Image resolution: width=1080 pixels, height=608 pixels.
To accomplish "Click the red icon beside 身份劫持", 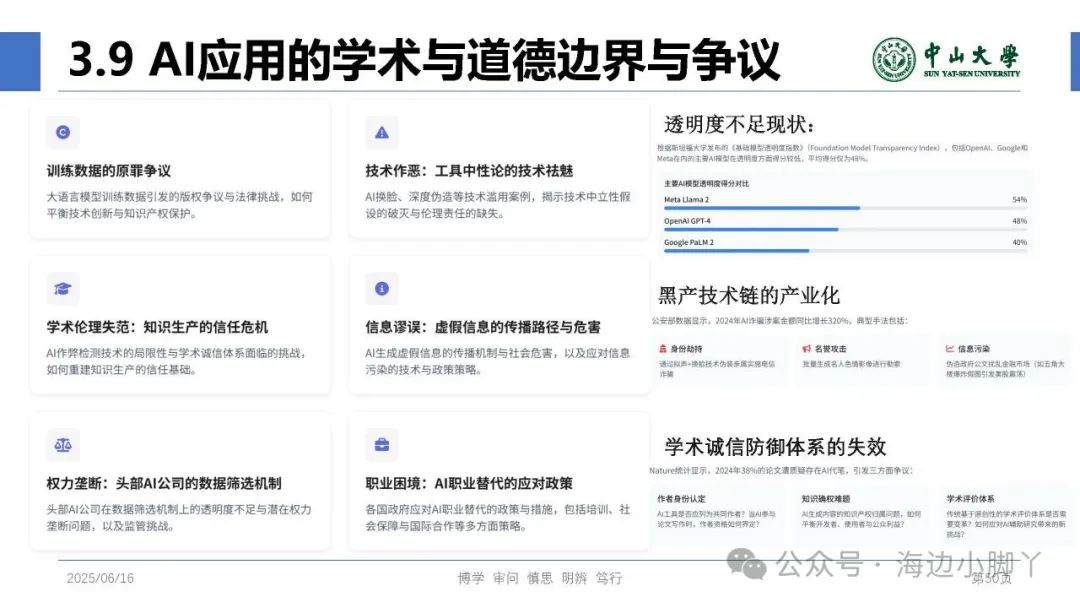I will coord(663,349).
